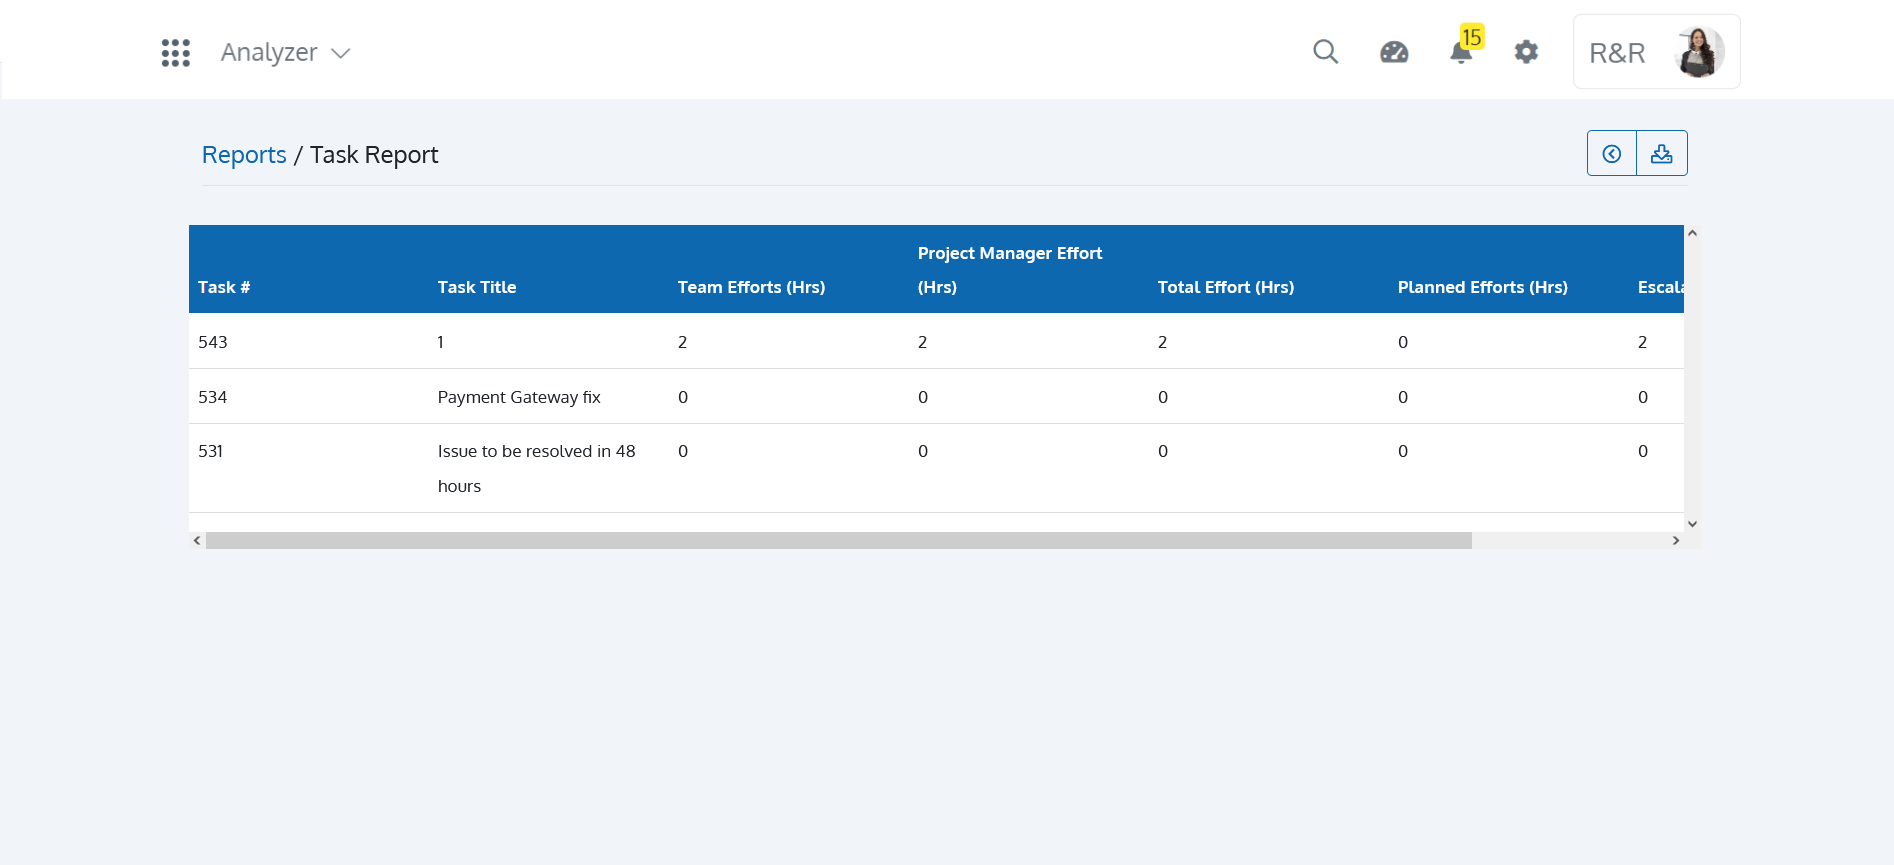
Task: Click the download report icon button
Action: (x=1662, y=153)
